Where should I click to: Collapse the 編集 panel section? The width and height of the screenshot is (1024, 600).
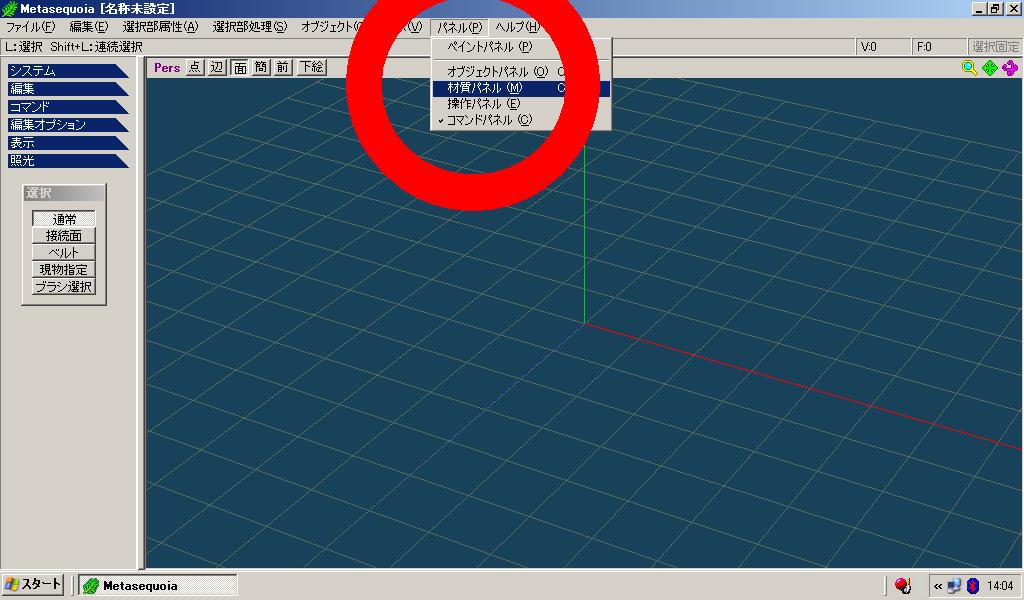click(x=68, y=88)
